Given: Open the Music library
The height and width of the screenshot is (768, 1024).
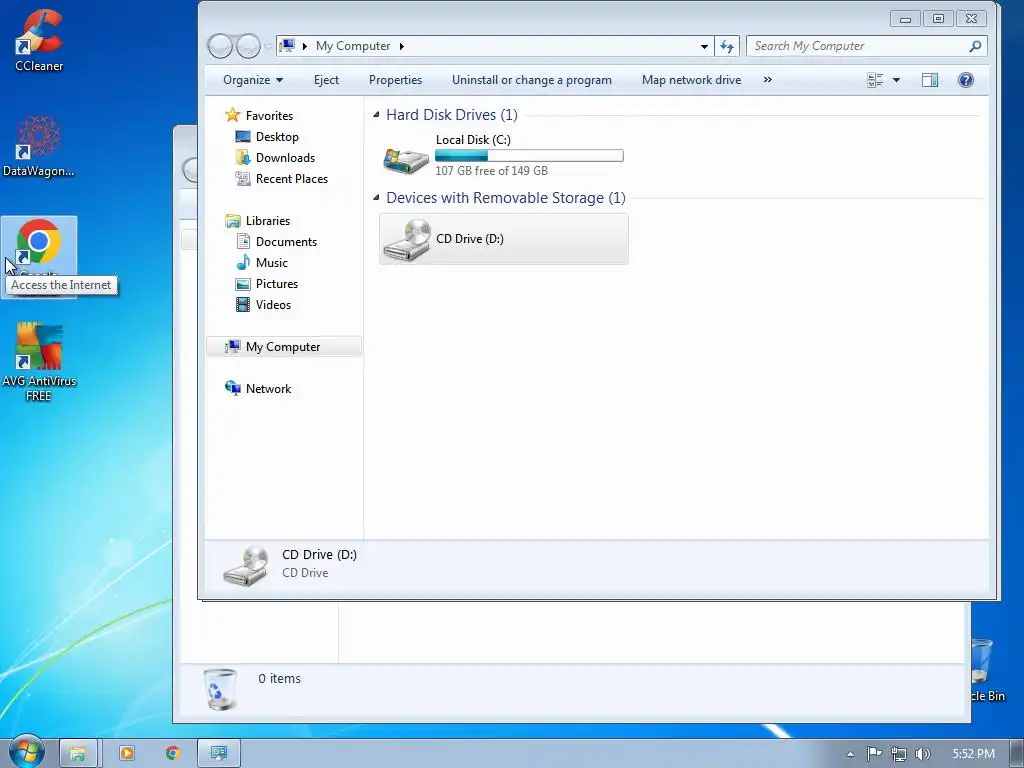Looking at the screenshot, I should click(x=272, y=263).
